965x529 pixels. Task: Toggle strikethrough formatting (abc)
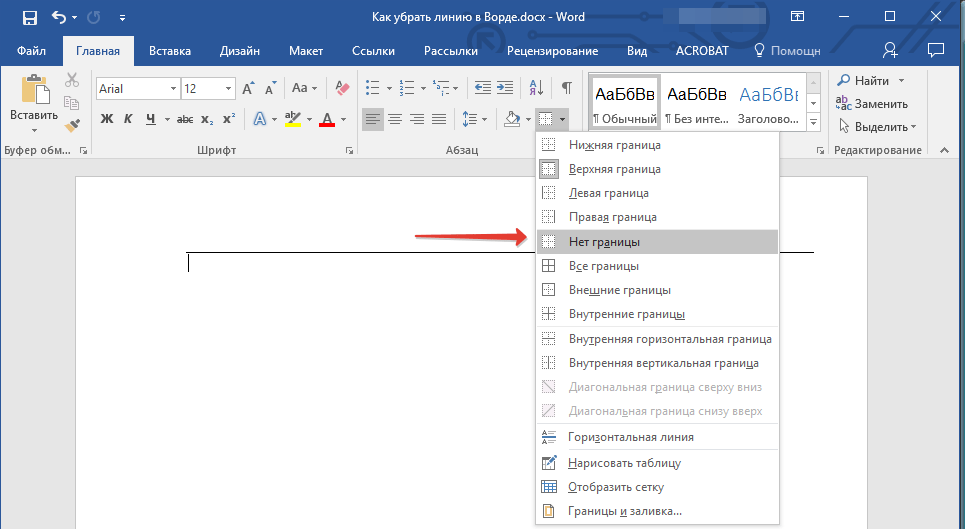[185, 120]
